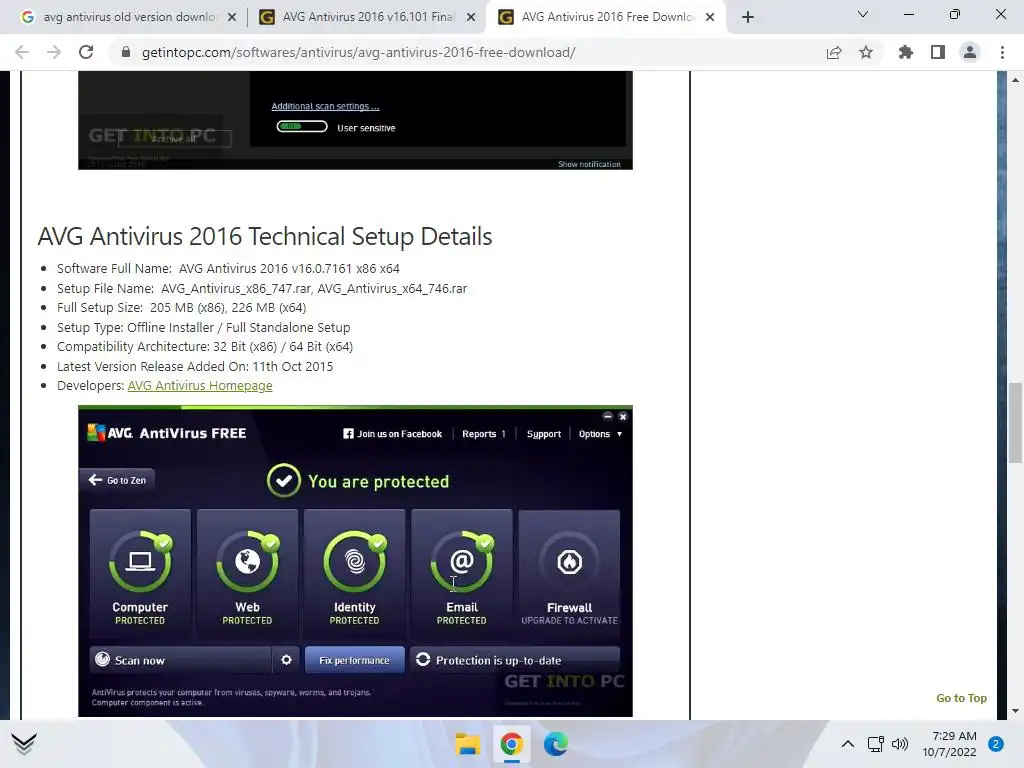Share this page via share icon

pyautogui.click(x=834, y=52)
